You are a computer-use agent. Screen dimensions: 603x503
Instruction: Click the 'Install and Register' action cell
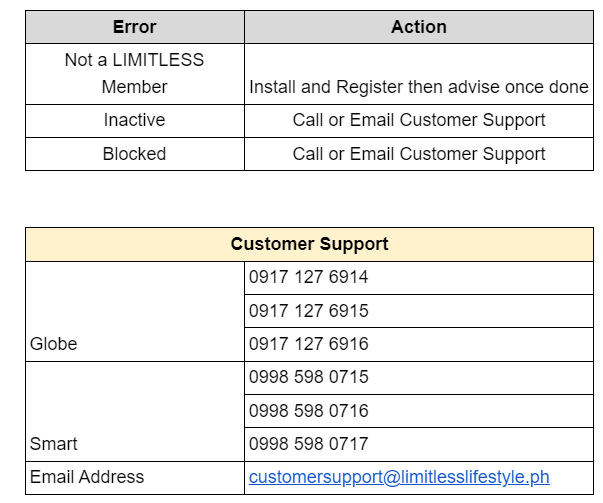(418, 87)
